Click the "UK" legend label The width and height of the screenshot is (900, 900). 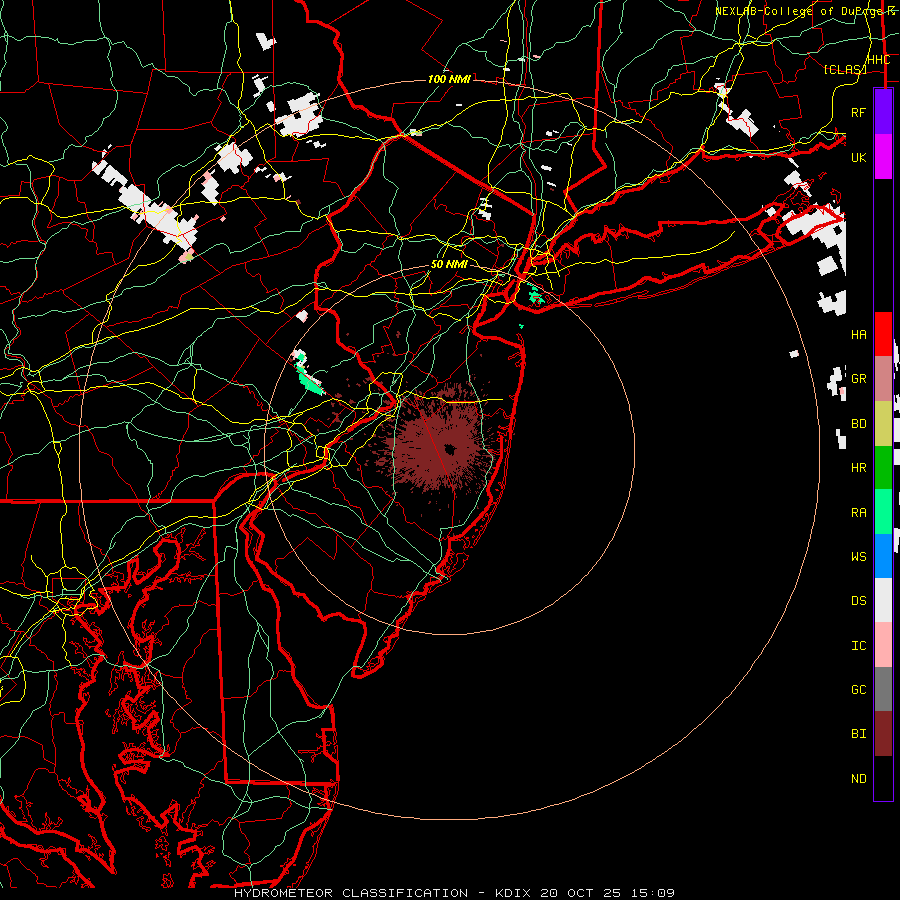tap(859, 157)
